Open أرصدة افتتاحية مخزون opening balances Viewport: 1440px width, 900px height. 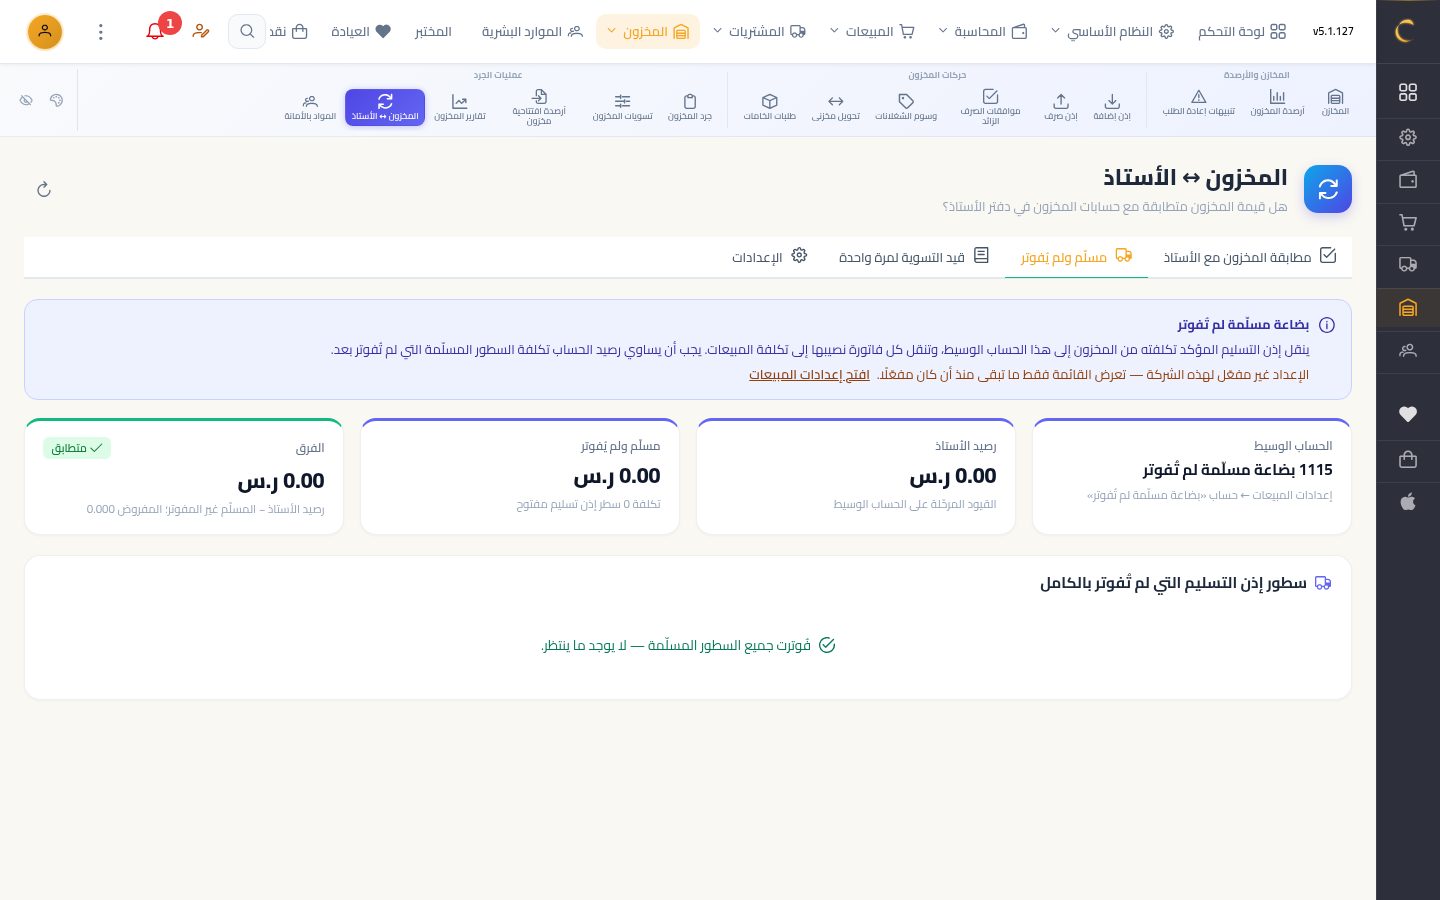pos(539,107)
